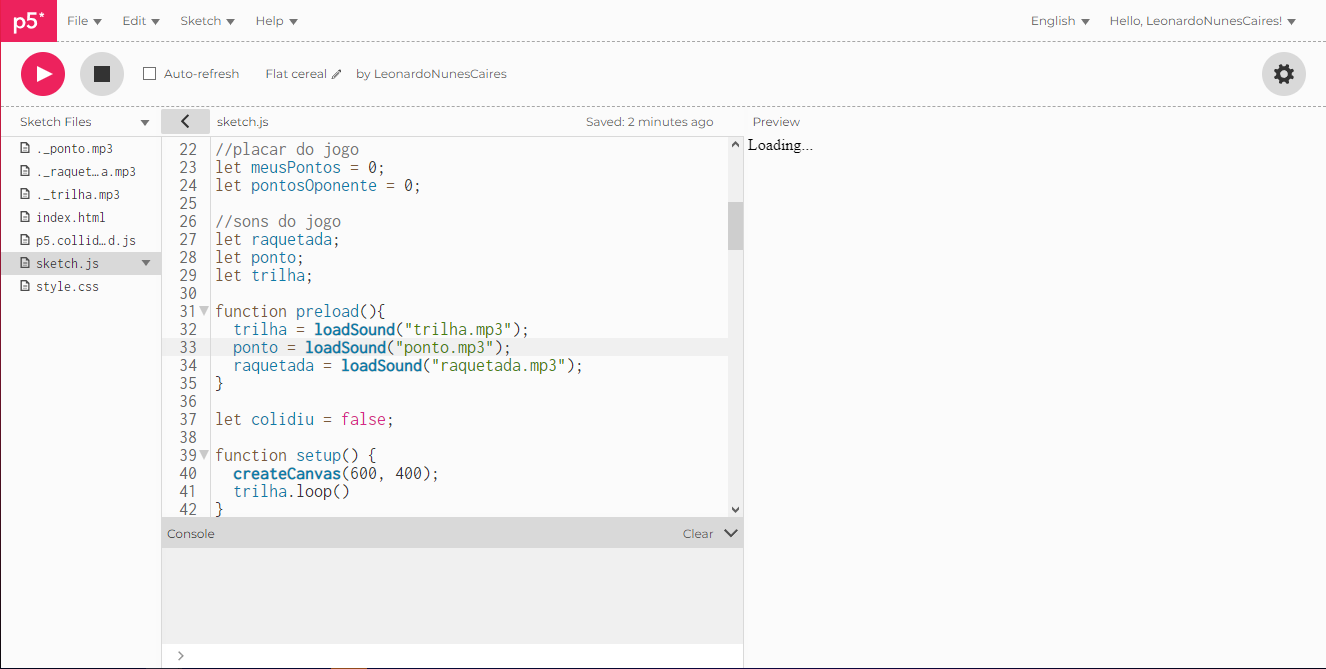Click the sketch name Flat cereal

[296, 74]
